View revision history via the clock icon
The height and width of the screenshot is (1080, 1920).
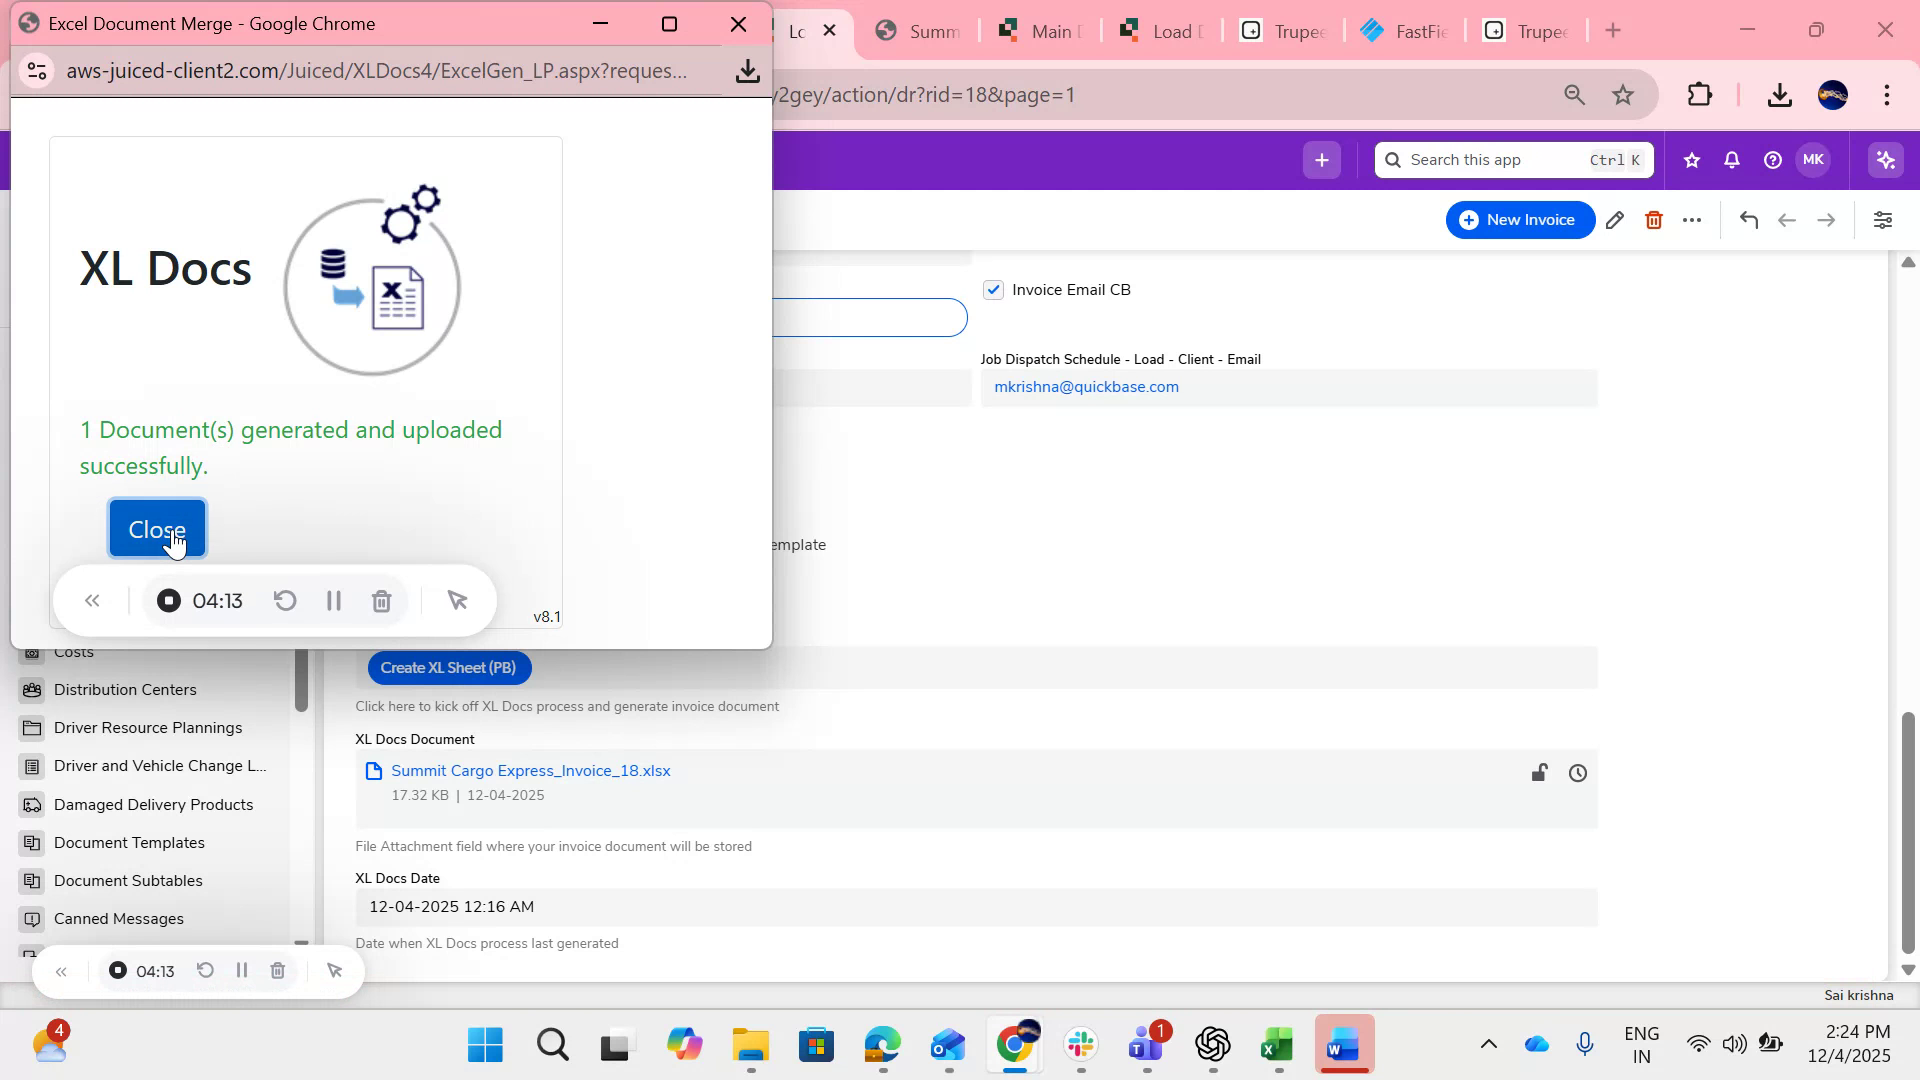[x=1577, y=772]
